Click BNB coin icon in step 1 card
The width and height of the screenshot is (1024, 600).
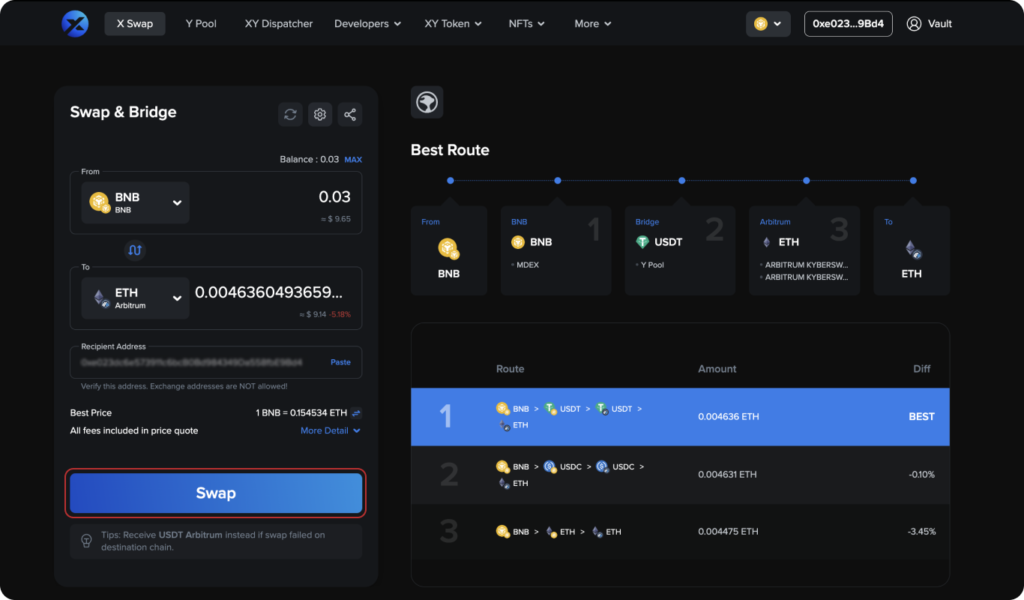518,242
